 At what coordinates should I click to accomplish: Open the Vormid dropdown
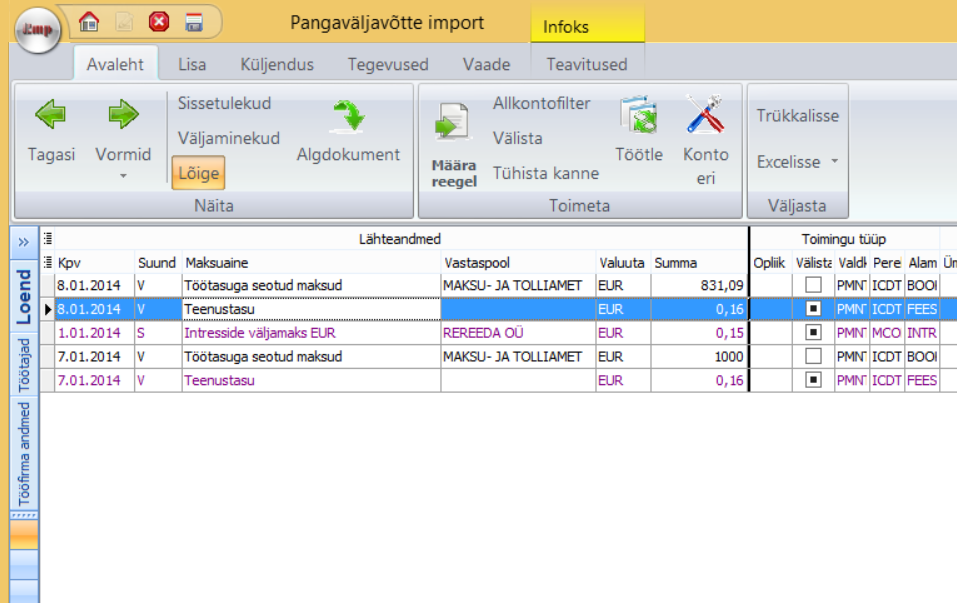(x=123, y=163)
